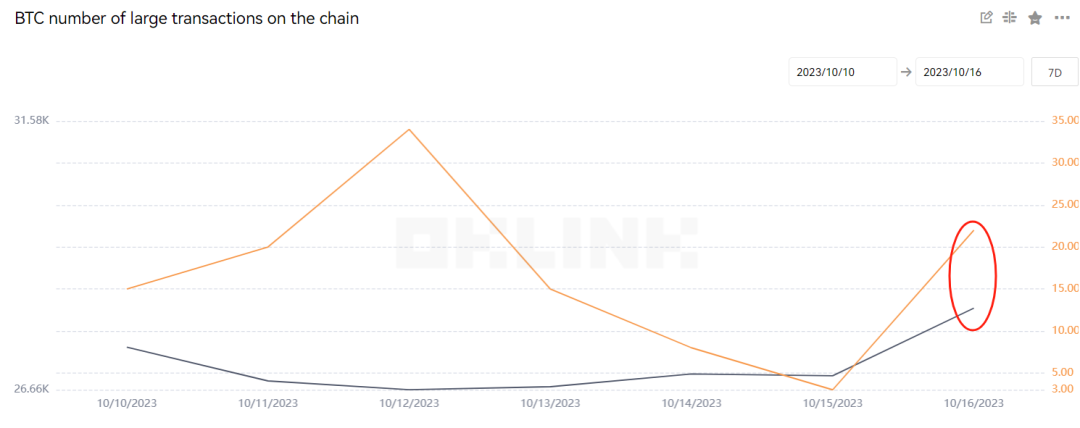Screen dimensions: 1080x428
Task: Select the start date field 2023/10/10
Action: (x=840, y=73)
